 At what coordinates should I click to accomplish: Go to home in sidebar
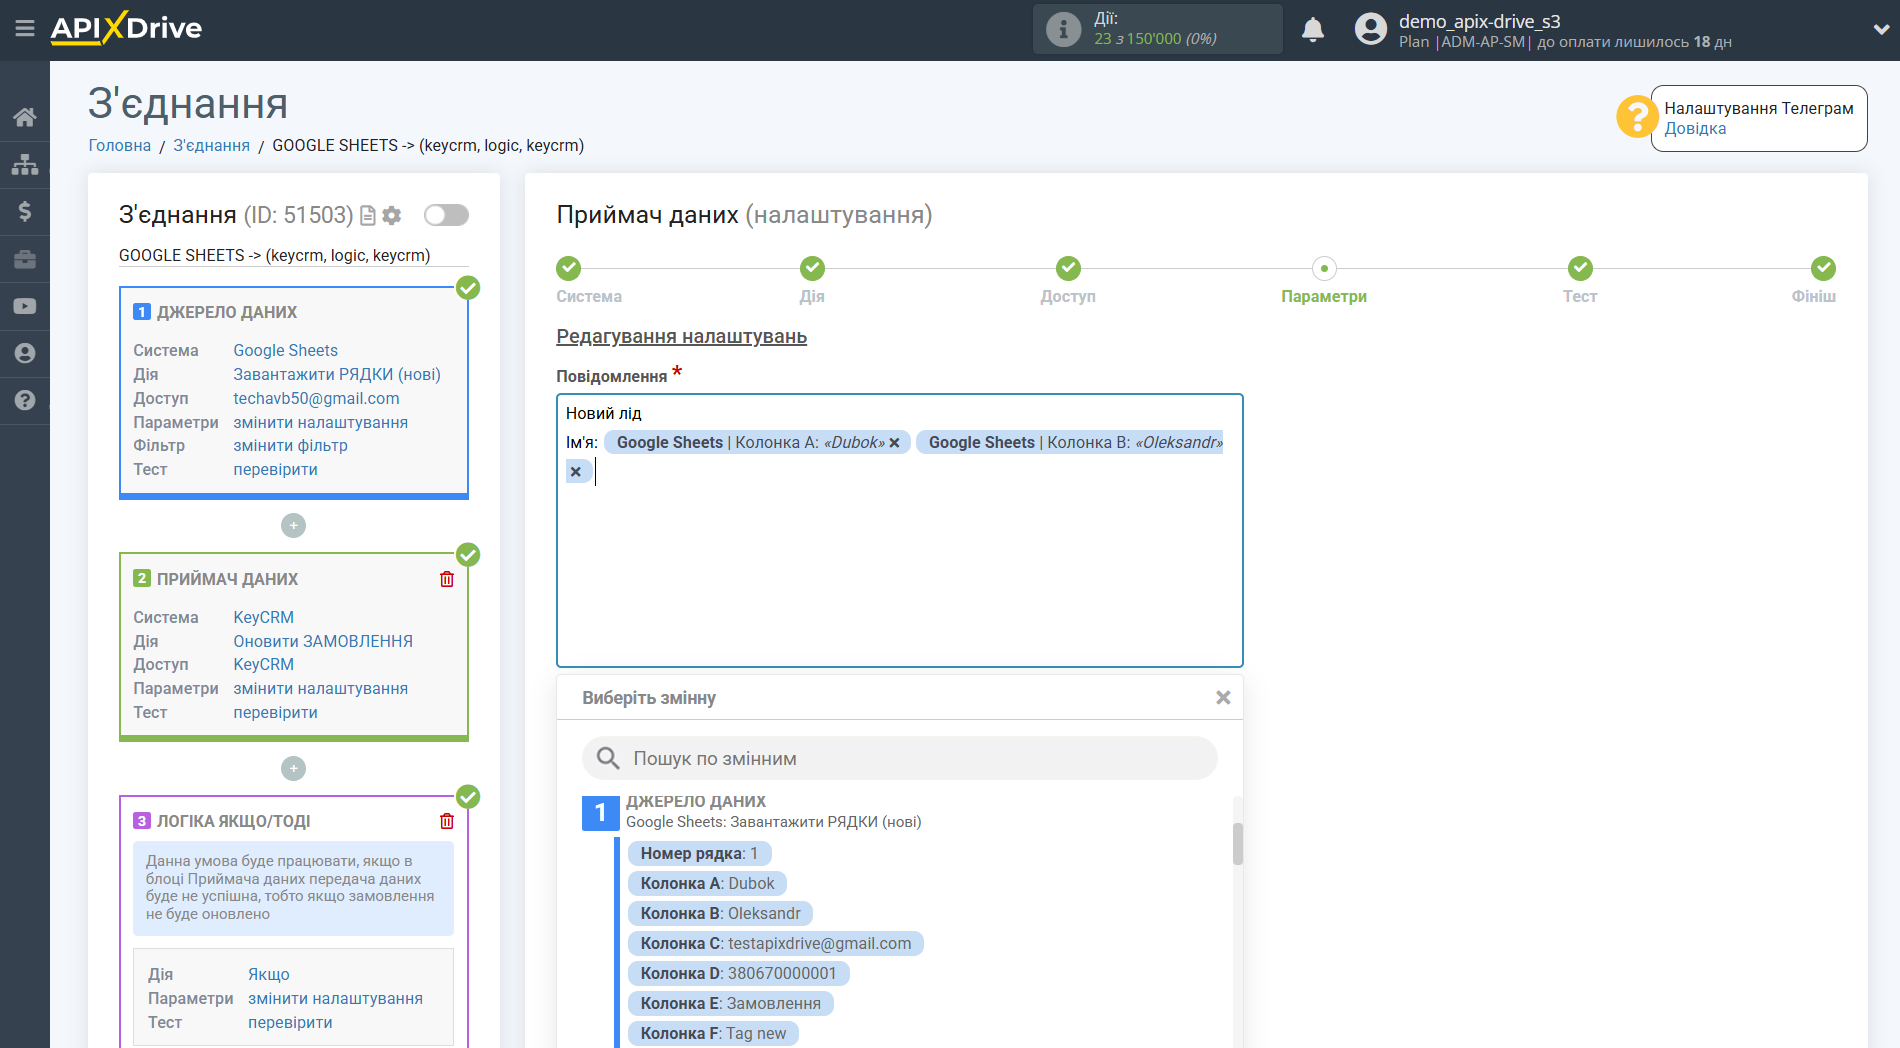(25, 117)
